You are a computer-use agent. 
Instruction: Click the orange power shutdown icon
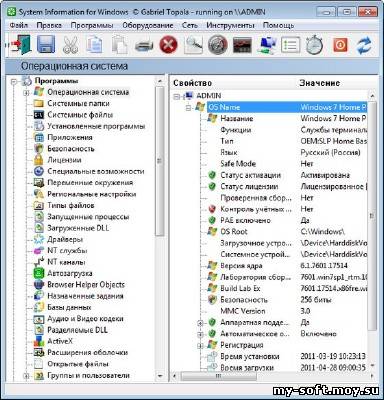[340, 45]
